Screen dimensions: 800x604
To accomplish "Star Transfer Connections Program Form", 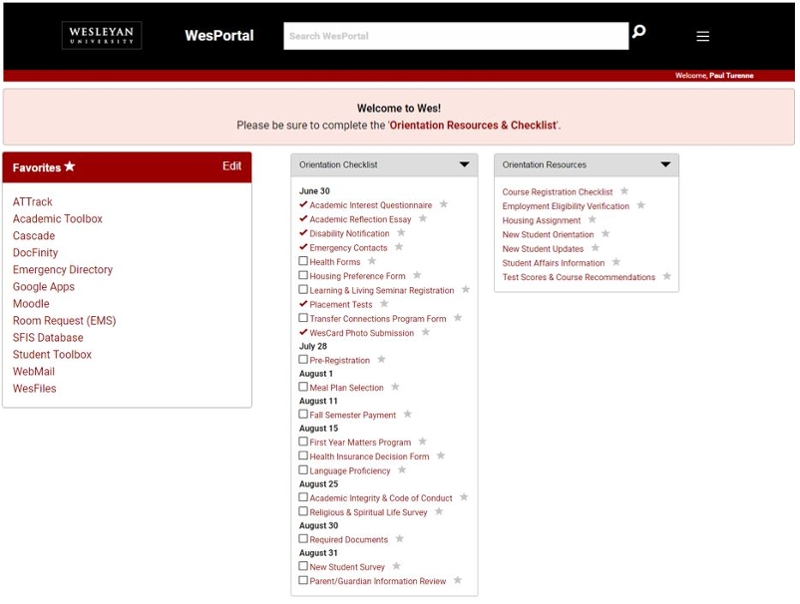I will [x=458, y=318].
